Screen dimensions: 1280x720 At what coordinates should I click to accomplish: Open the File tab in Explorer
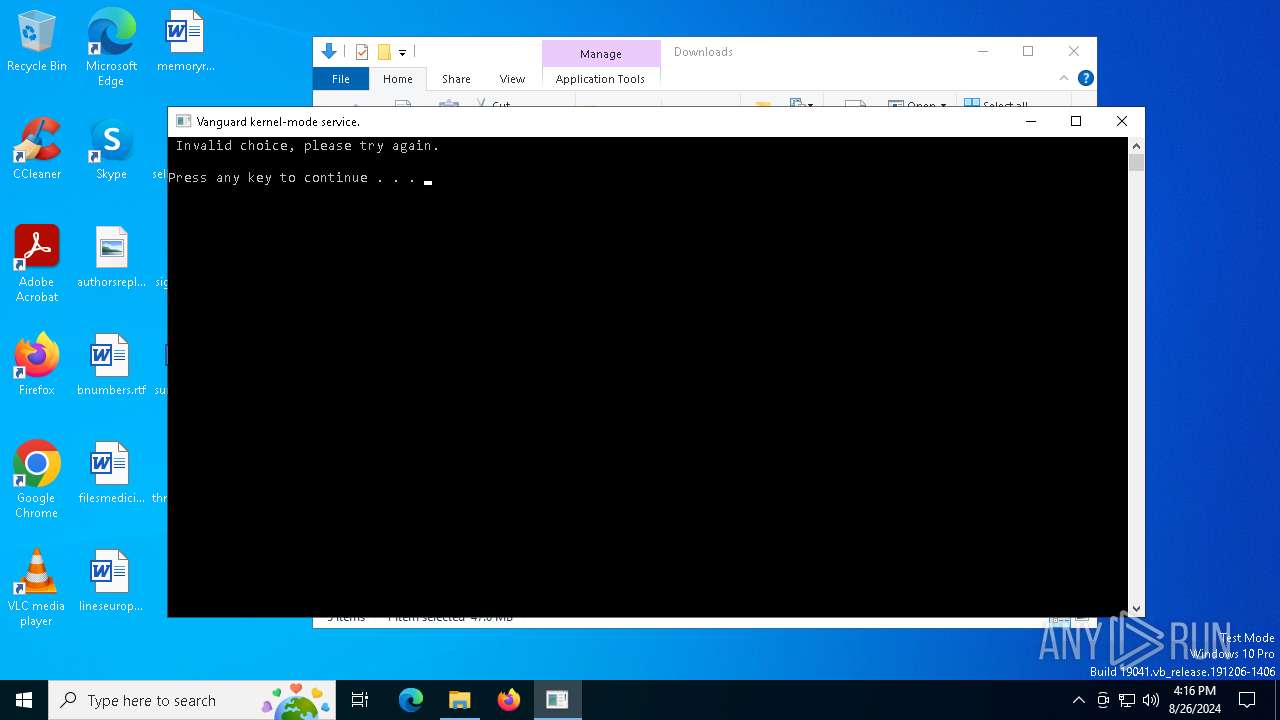click(341, 79)
